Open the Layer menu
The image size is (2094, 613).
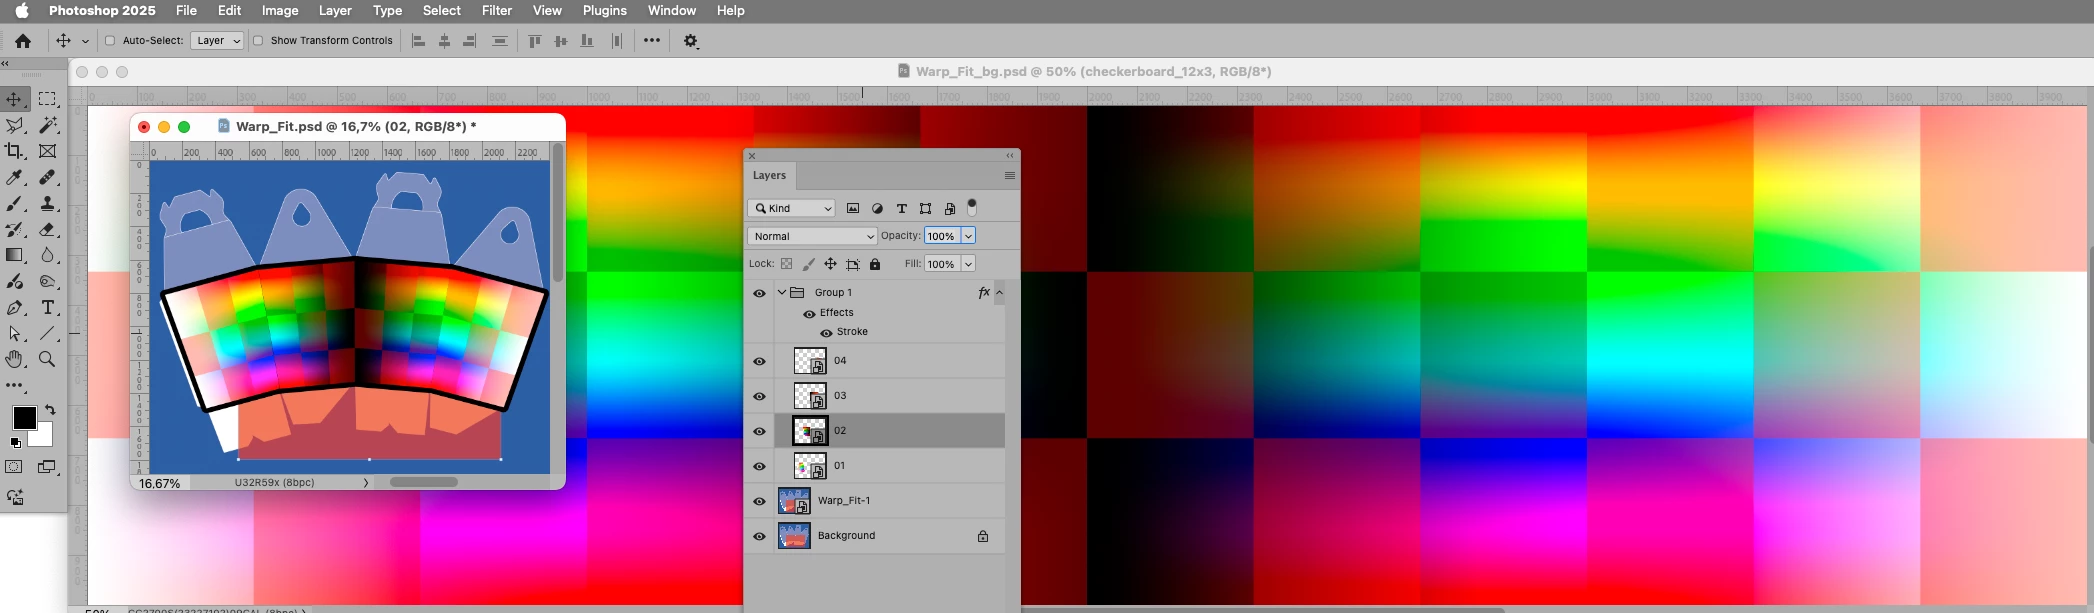[335, 10]
